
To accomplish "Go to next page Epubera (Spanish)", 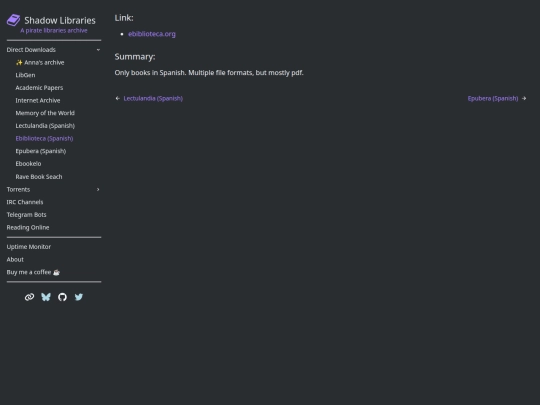I will pyautogui.click(x=493, y=98).
